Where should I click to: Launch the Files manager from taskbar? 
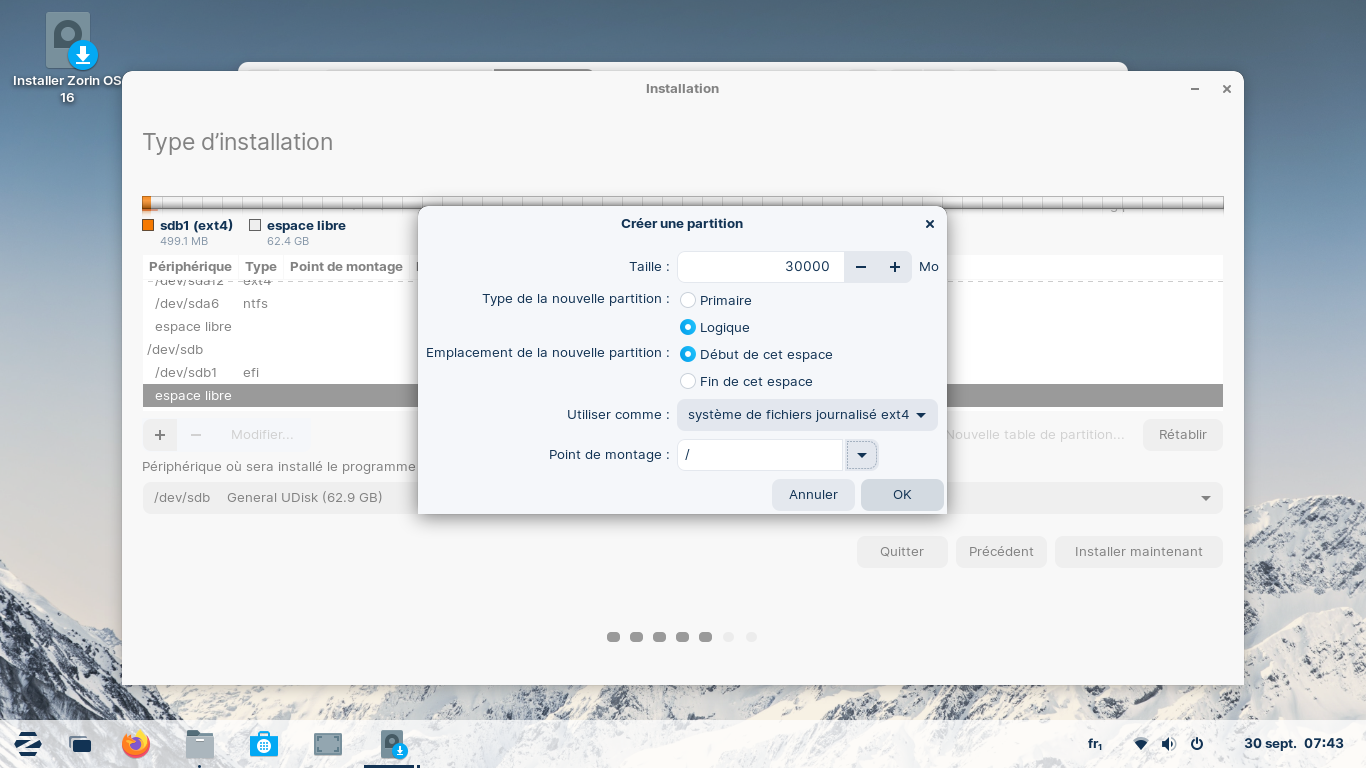200,744
